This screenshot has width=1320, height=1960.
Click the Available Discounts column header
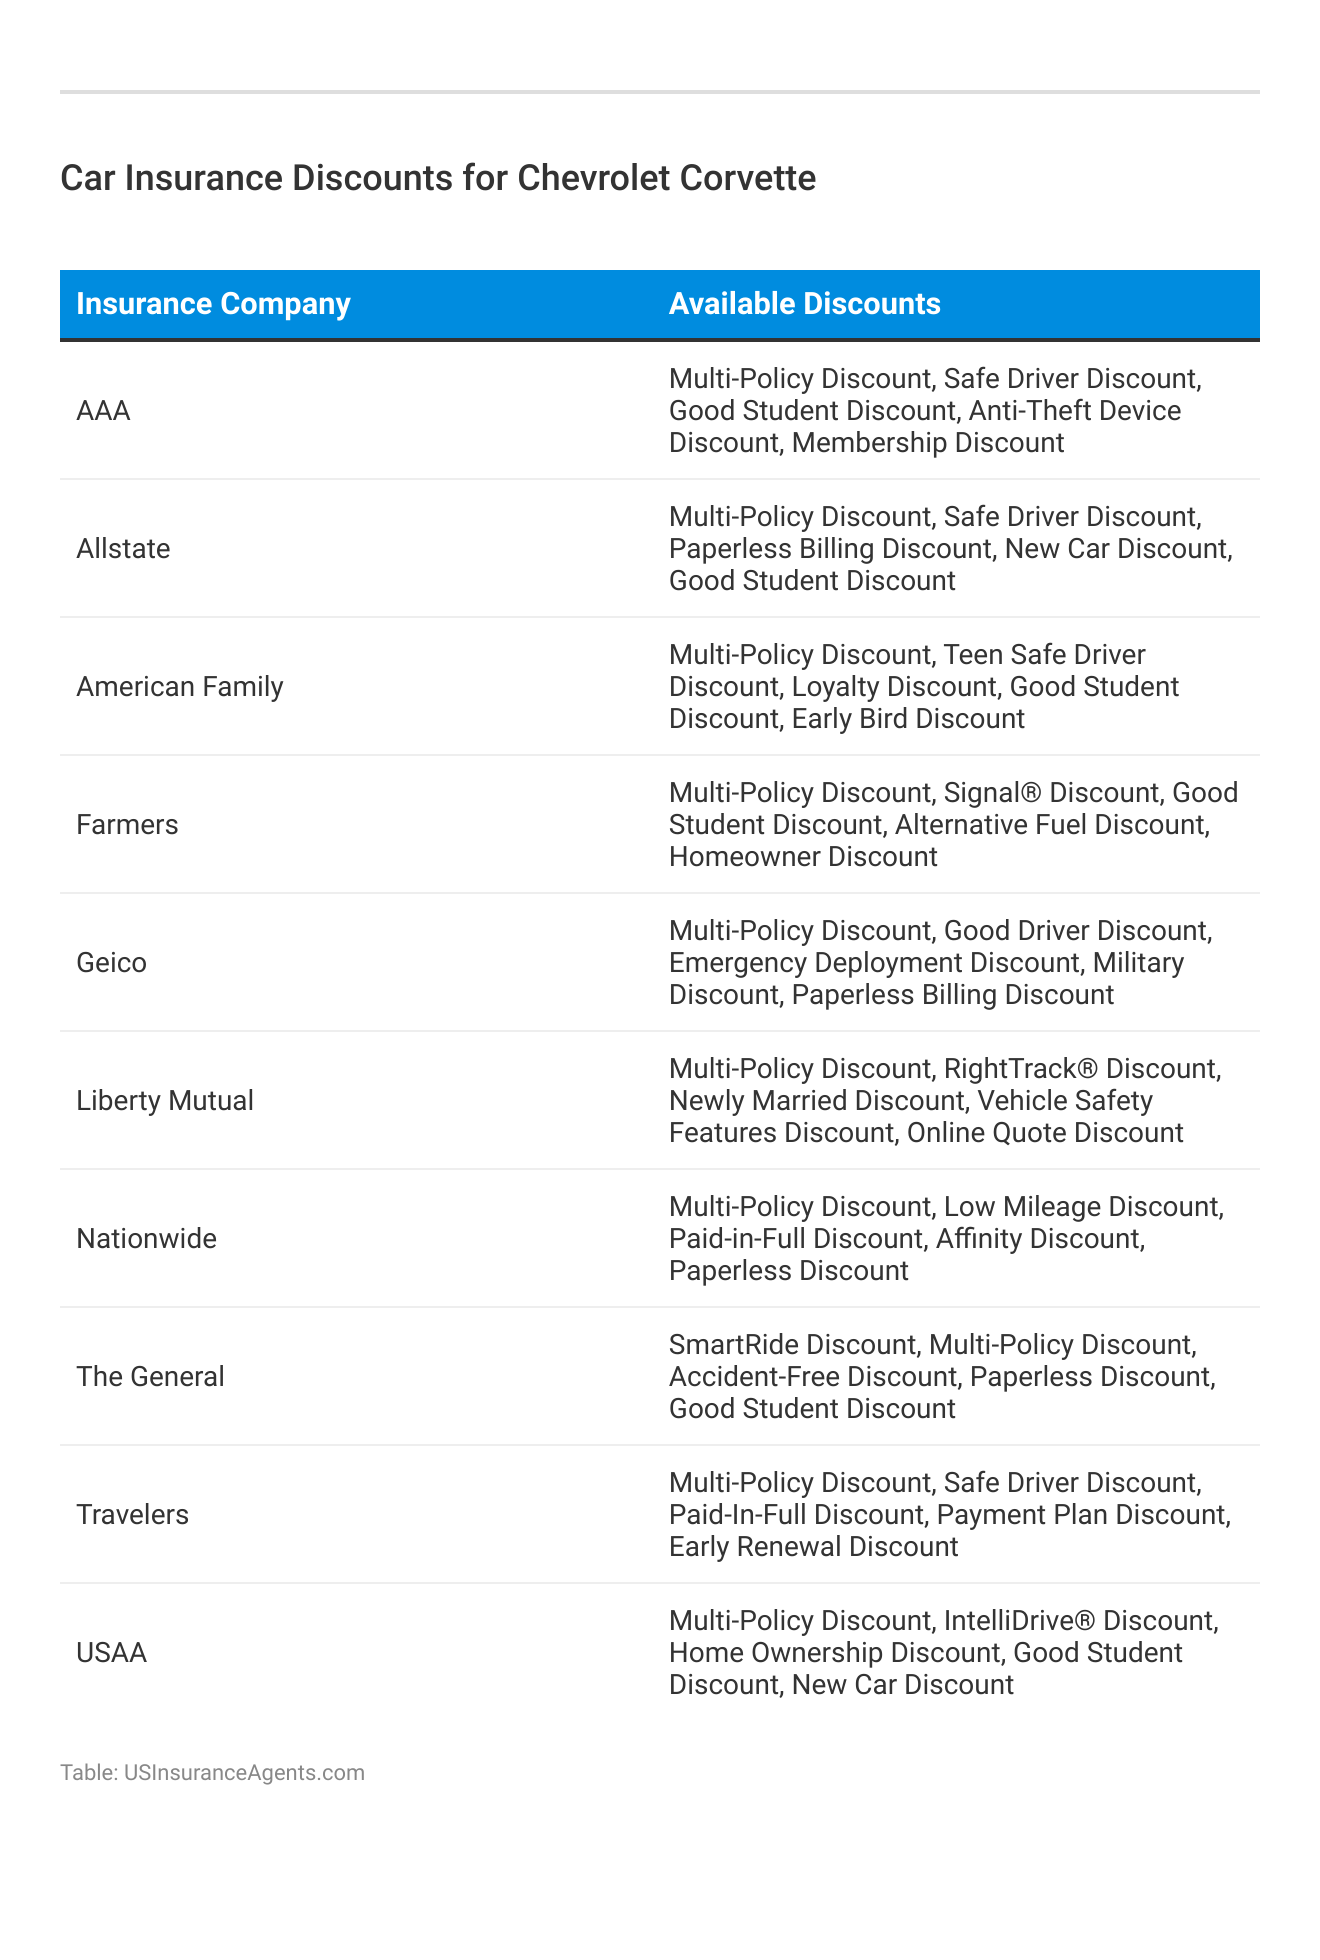click(804, 304)
